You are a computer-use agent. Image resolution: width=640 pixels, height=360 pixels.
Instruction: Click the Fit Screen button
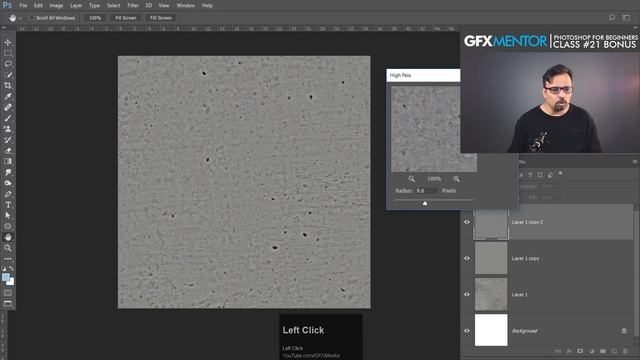click(126, 18)
